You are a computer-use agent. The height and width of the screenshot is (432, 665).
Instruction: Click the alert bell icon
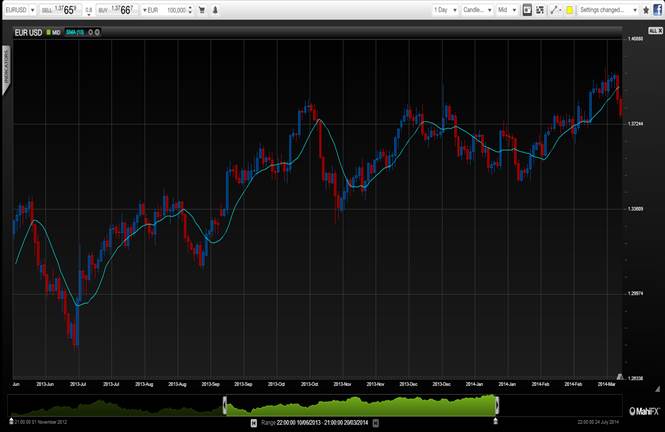pos(218,9)
